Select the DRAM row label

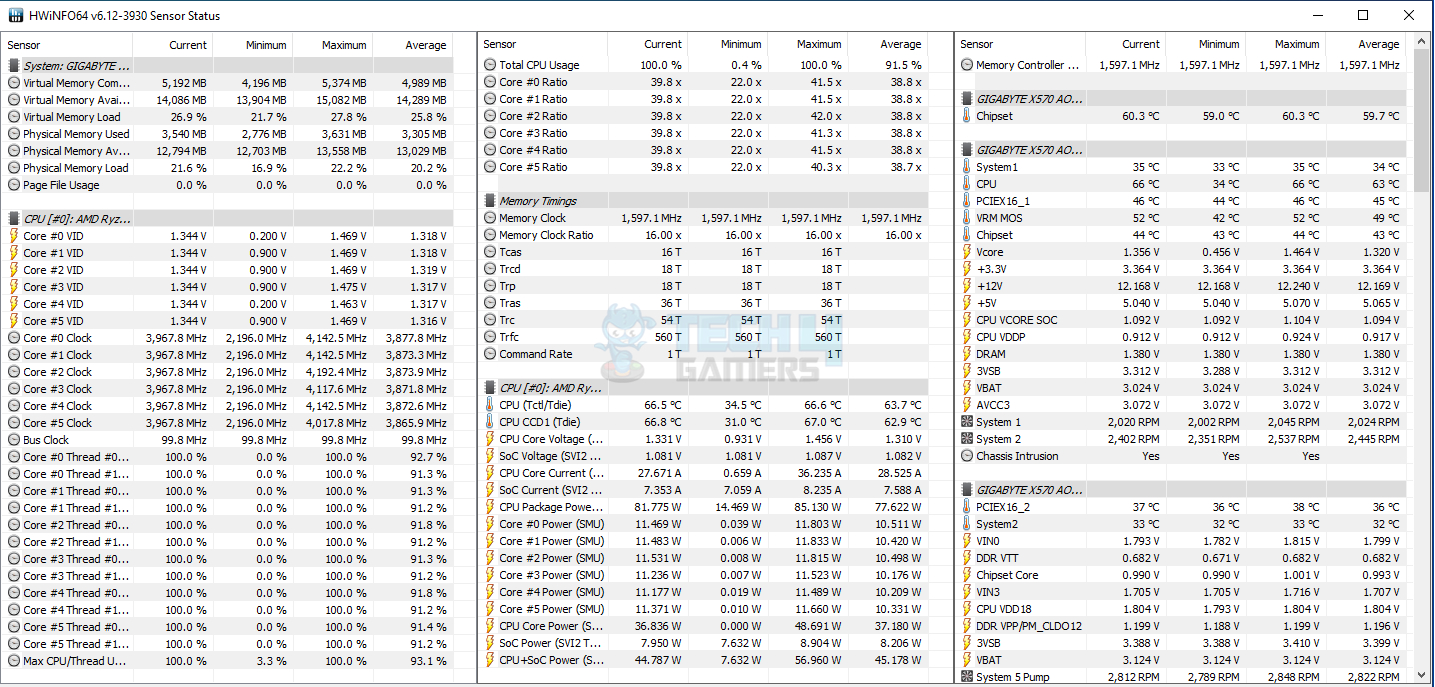click(x=991, y=354)
